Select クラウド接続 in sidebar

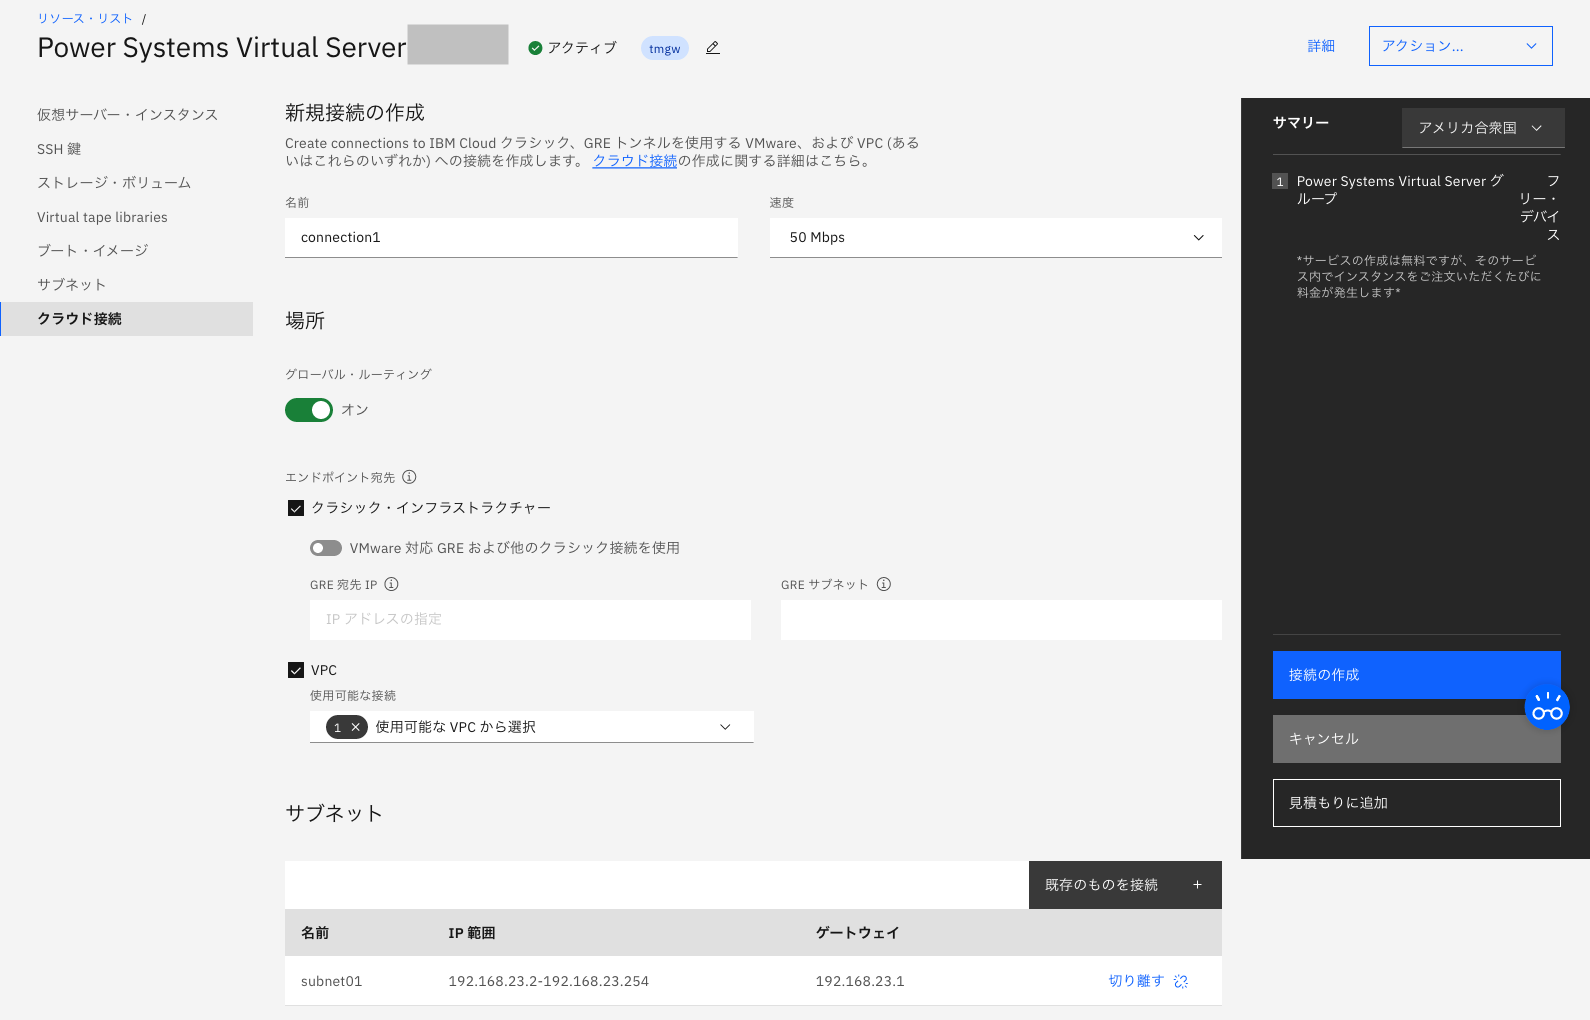[x=127, y=319]
